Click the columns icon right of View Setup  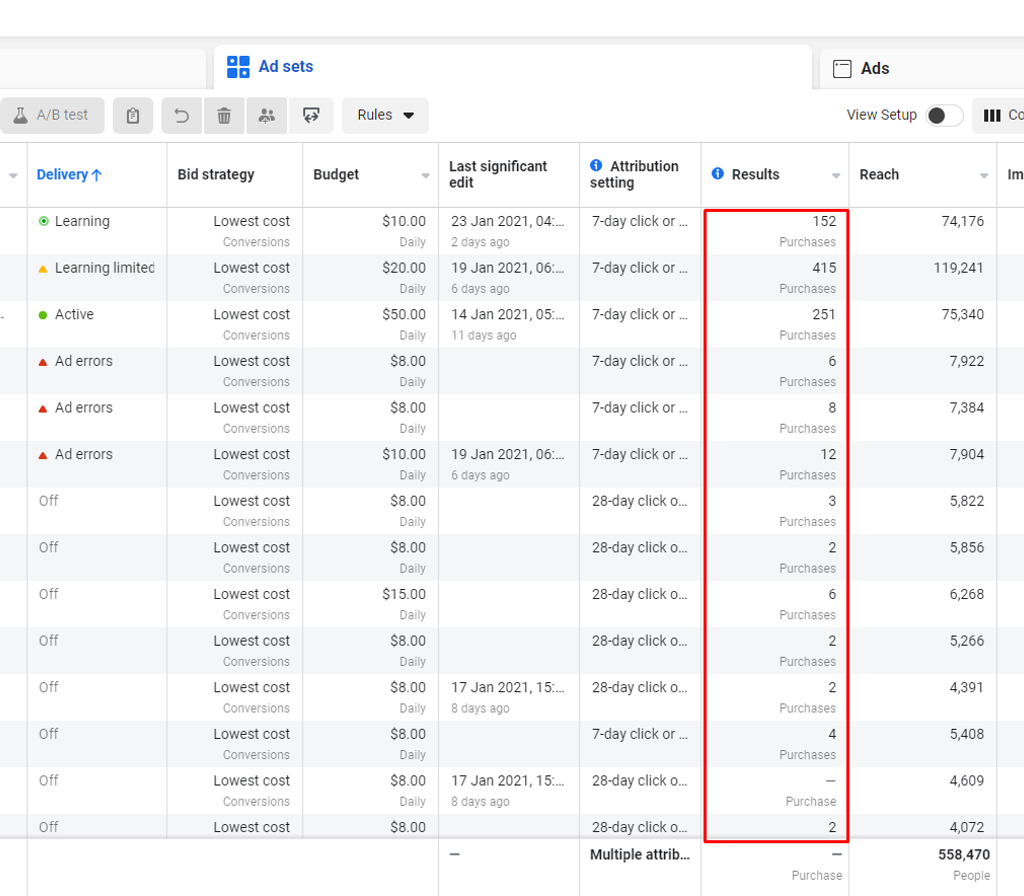click(992, 116)
